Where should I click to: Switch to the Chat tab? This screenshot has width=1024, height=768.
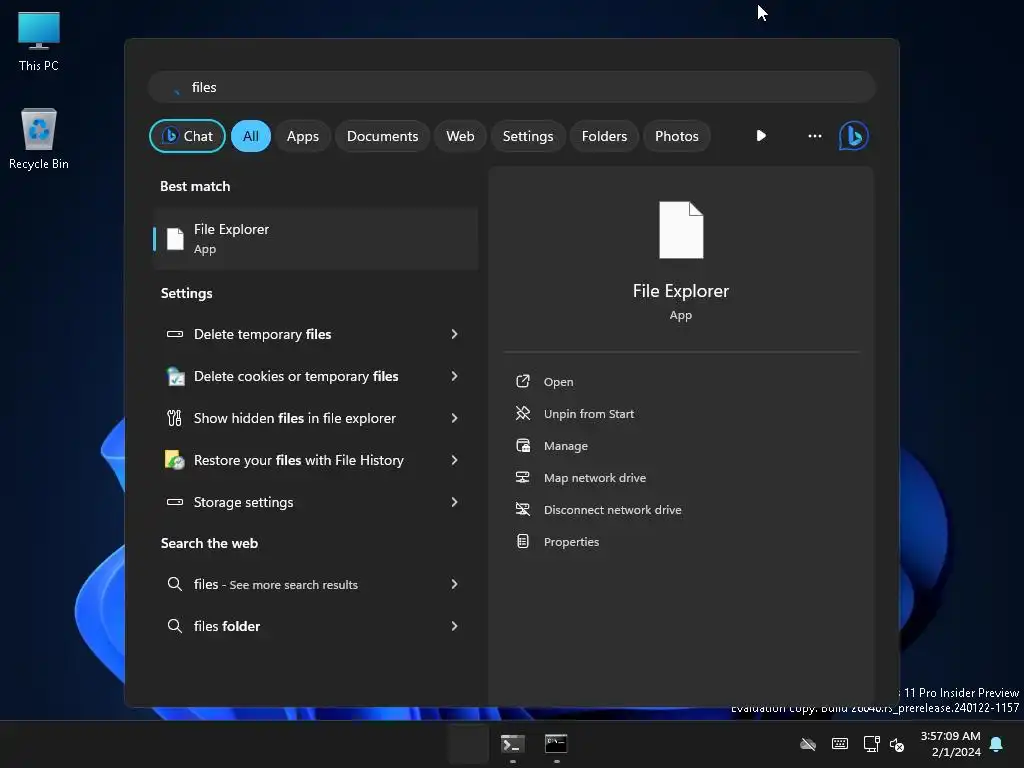pyautogui.click(x=187, y=136)
